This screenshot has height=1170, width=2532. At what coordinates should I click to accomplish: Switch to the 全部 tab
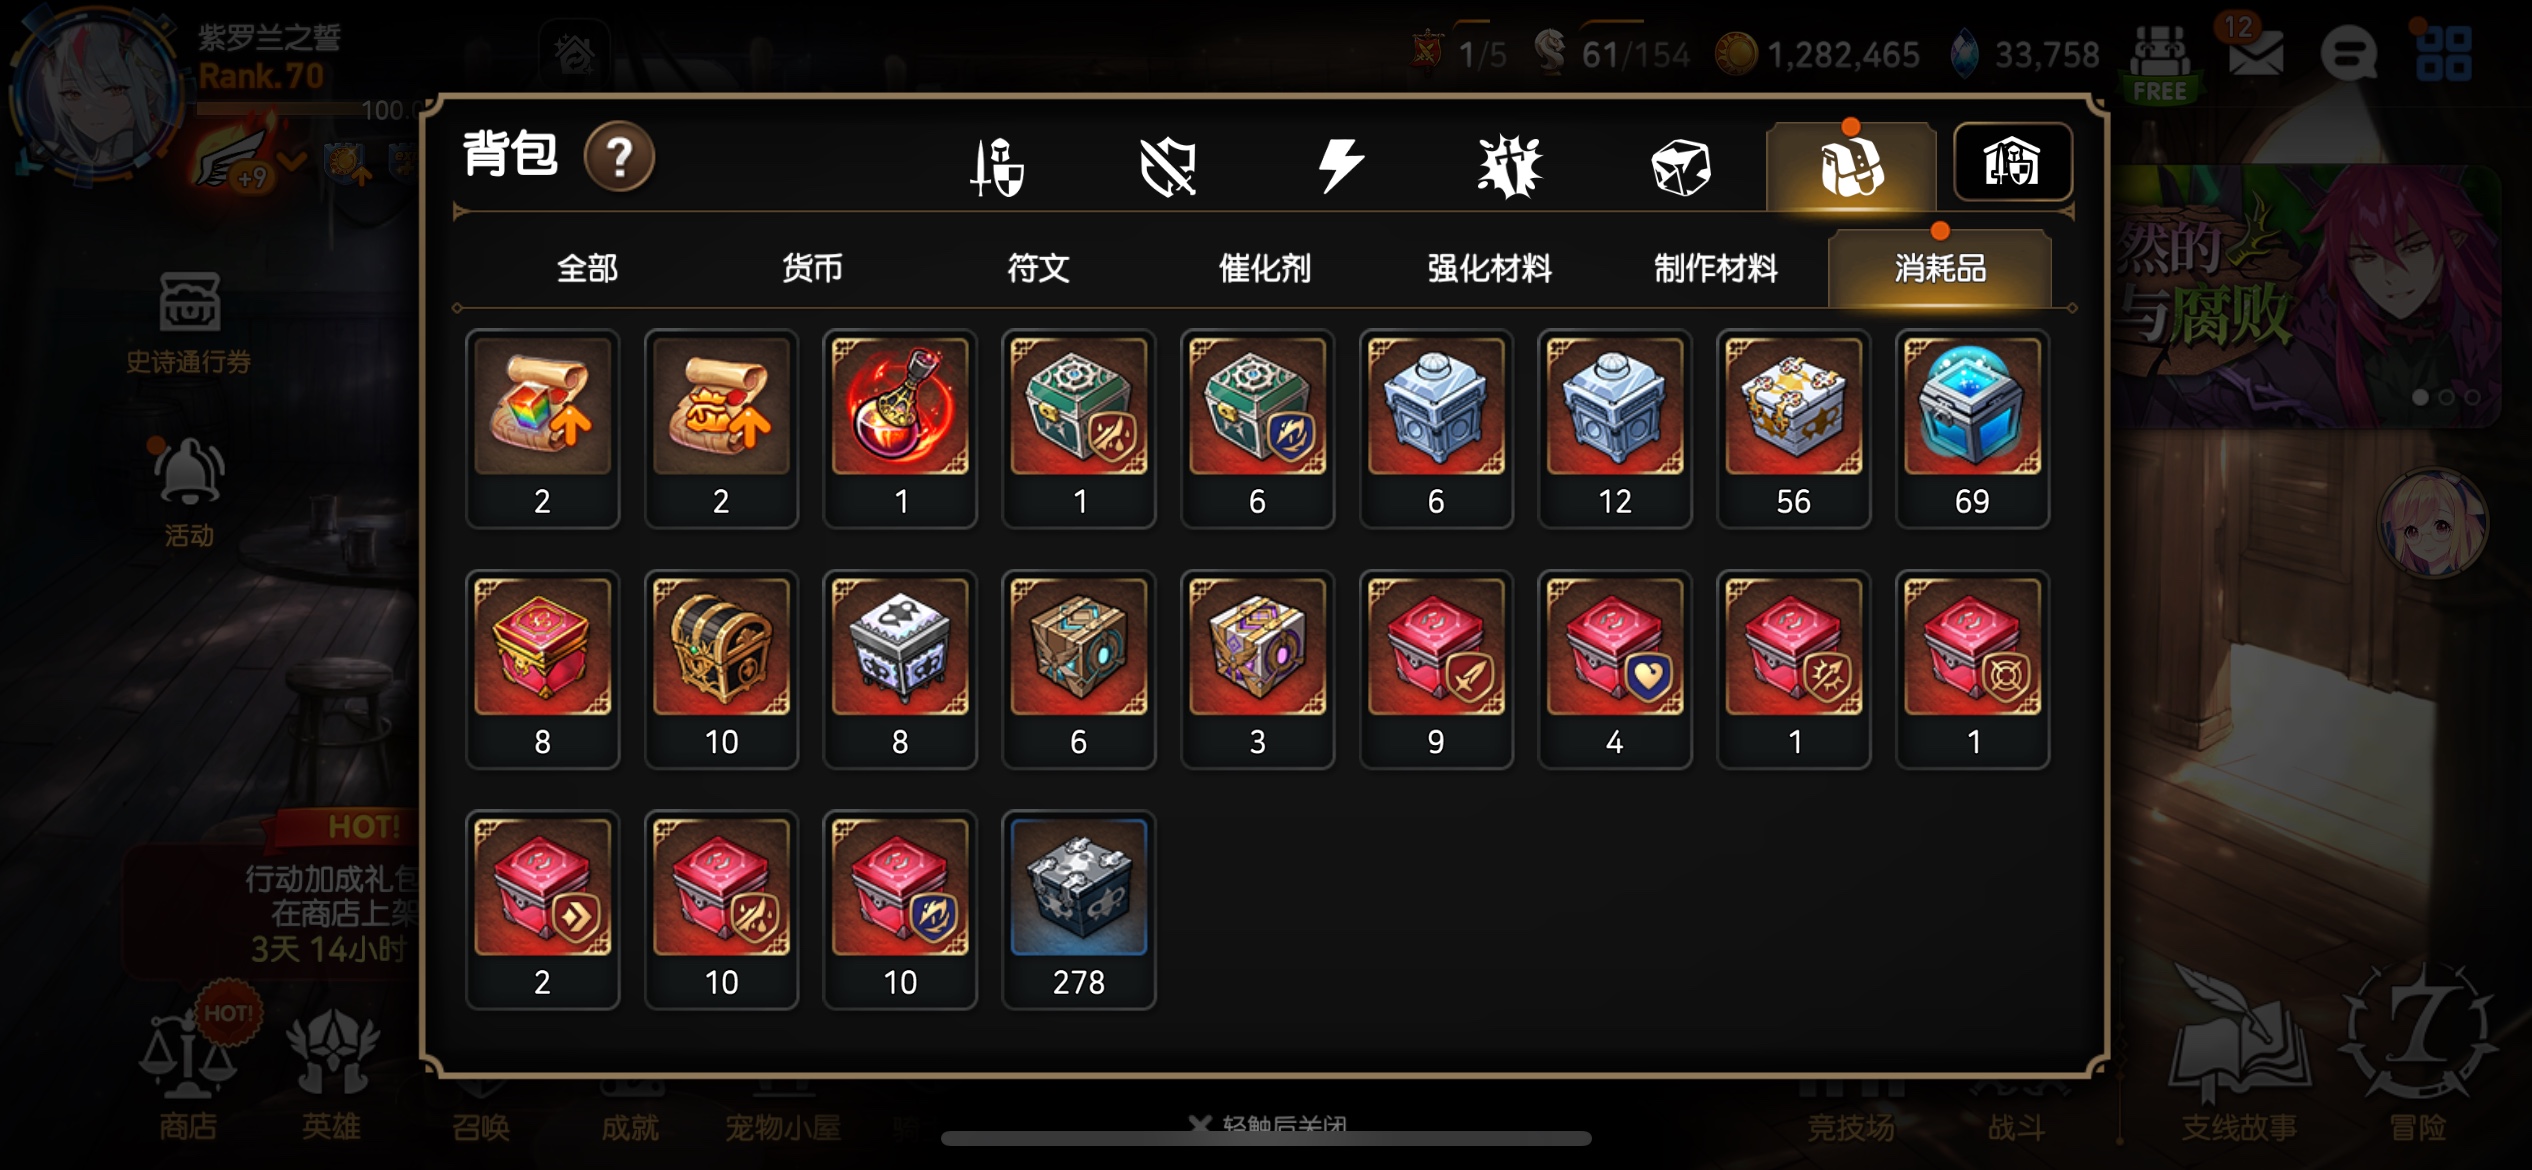point(587,268)
